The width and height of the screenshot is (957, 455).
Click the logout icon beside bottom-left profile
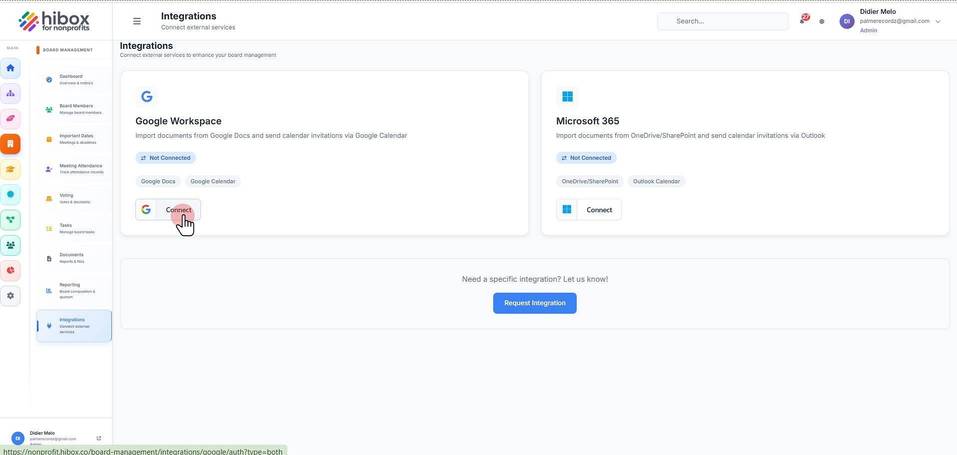click(x=99, y=438)
